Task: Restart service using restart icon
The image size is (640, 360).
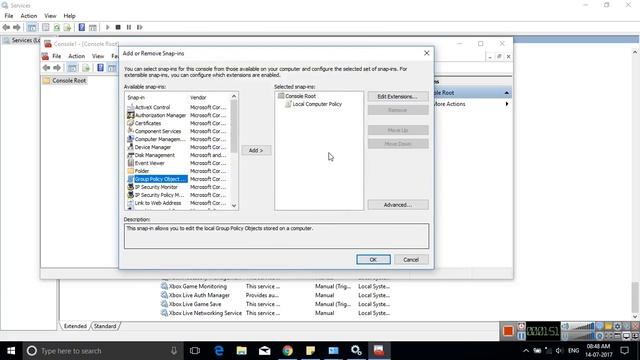Action: pos(140,27)
